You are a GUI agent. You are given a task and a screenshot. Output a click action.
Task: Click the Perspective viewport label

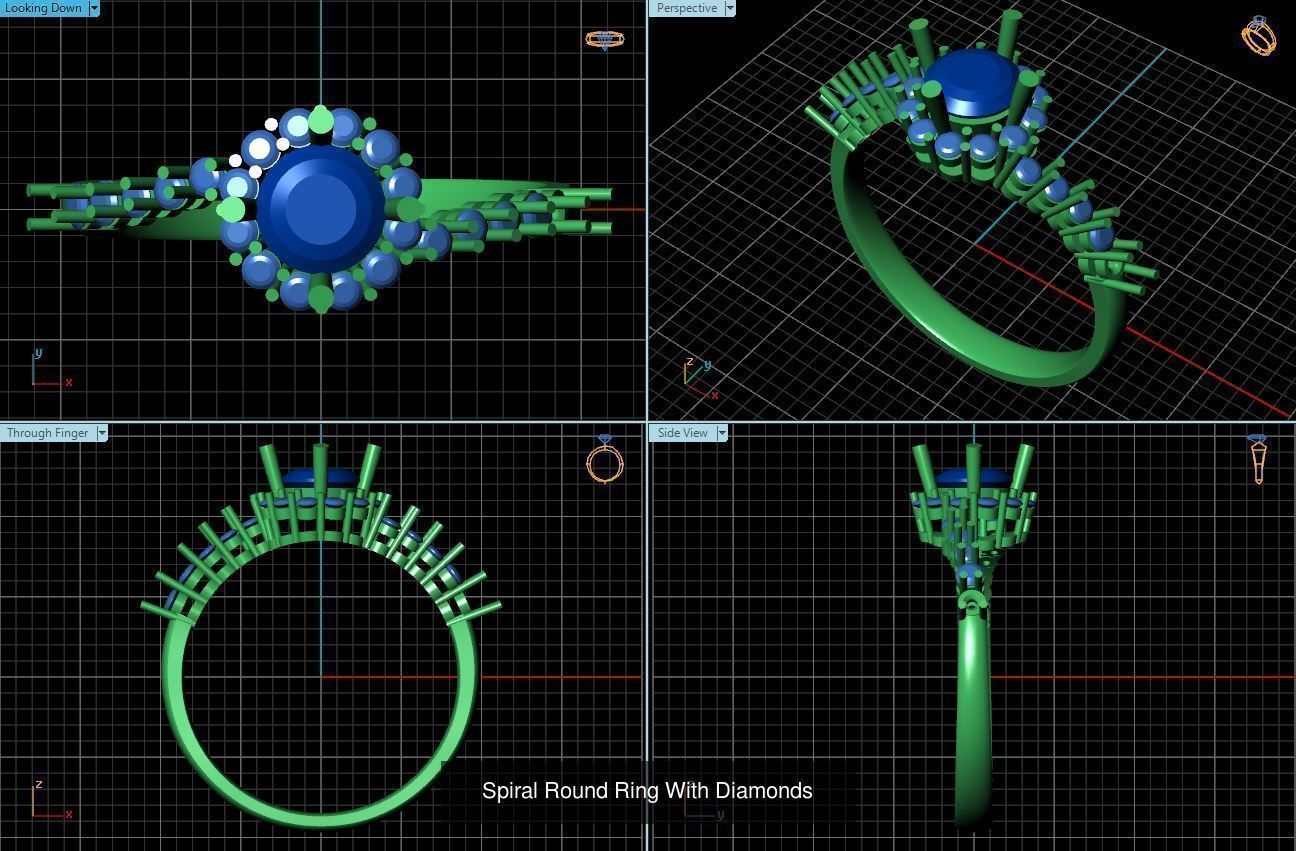(x=686, y=8)
